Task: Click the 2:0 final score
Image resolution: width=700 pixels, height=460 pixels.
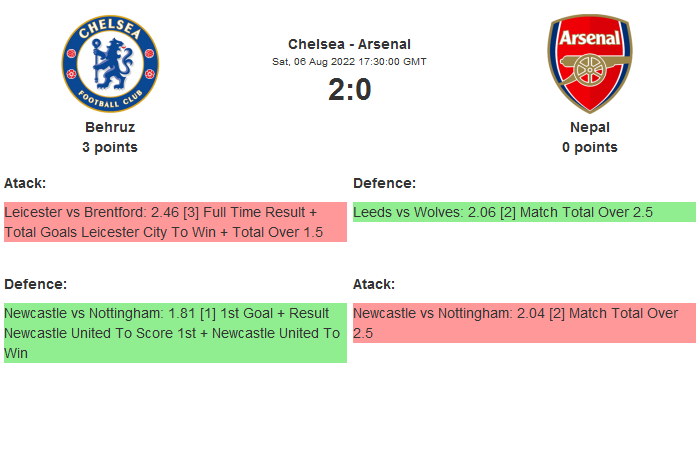Action: point(349,90)
